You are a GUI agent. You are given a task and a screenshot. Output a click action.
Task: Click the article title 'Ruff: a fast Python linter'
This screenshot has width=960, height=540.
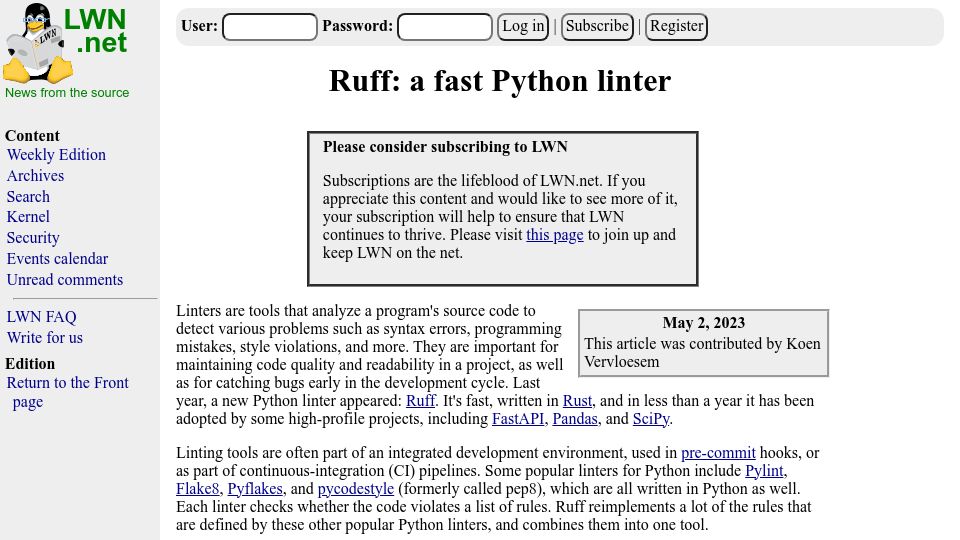pyautogui.click(x=500, y=81)
